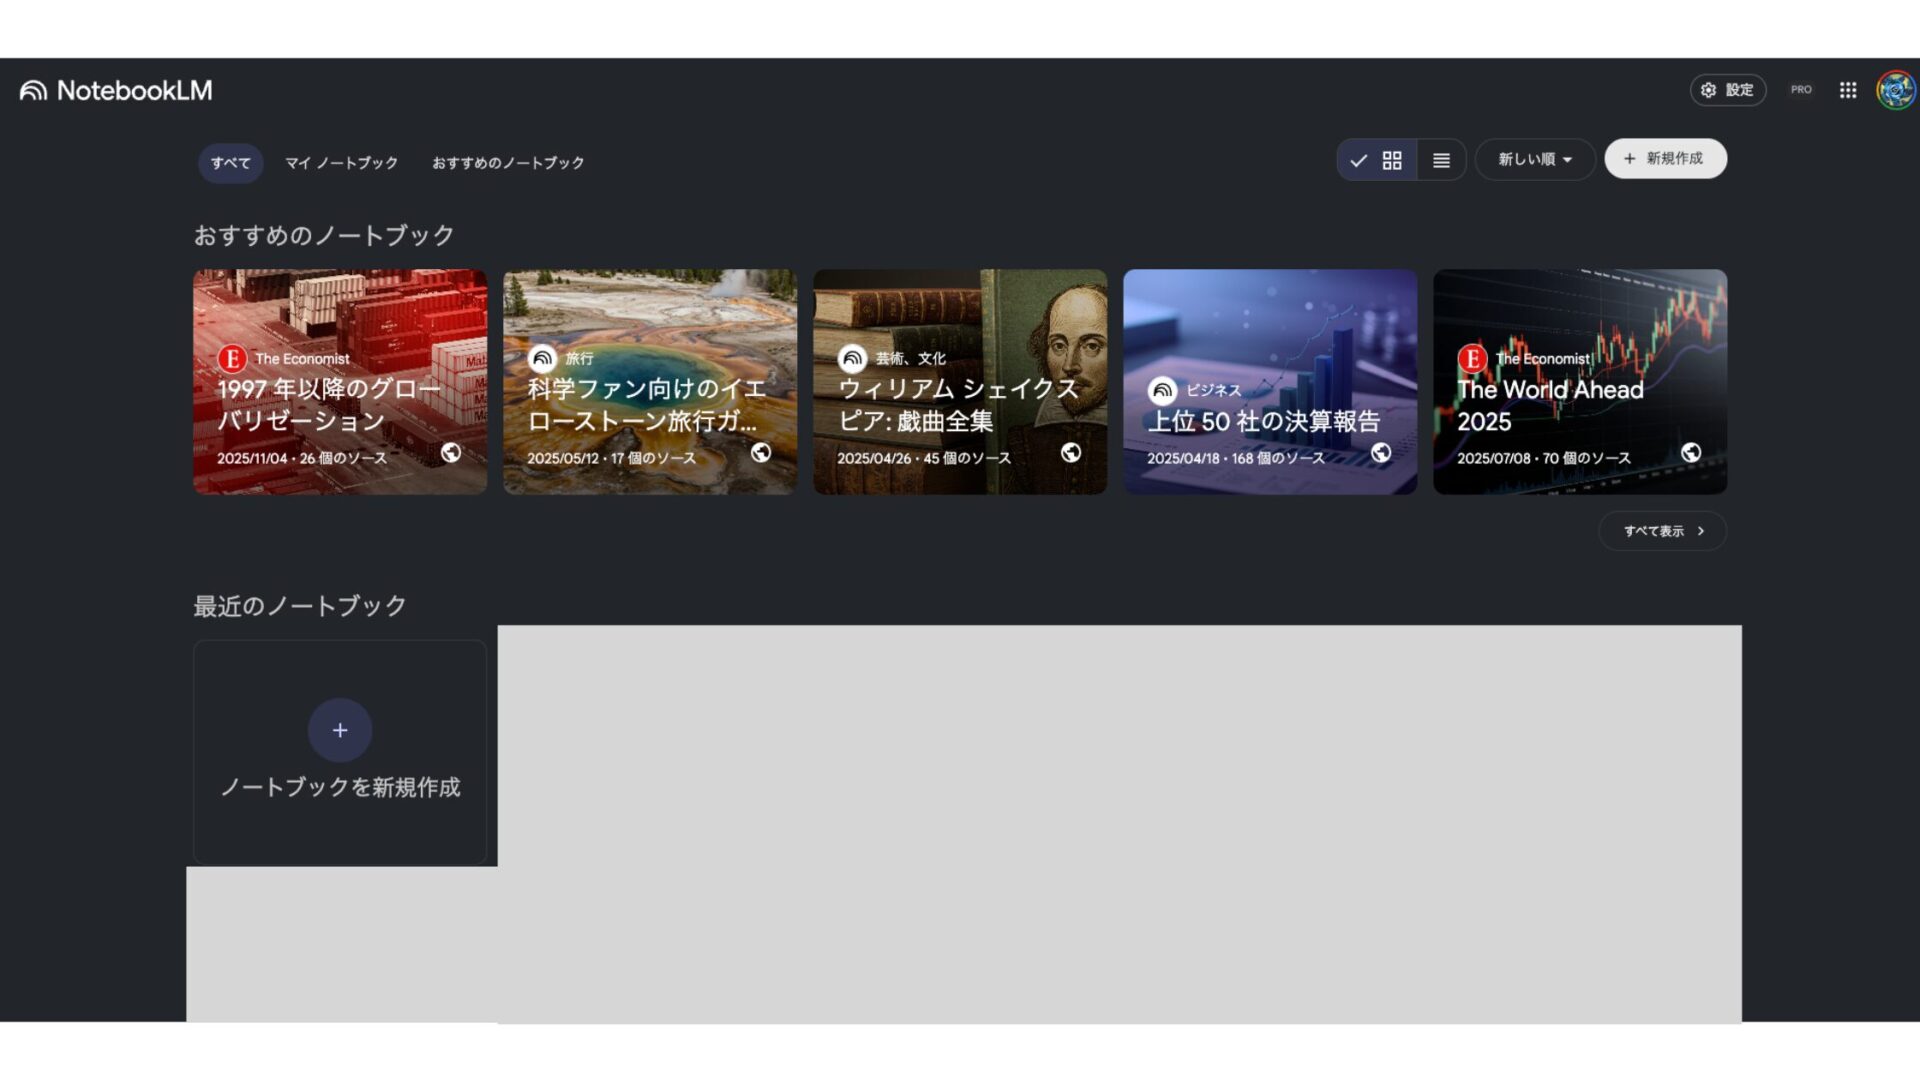Click the settings gear icon

point(1708,90)
